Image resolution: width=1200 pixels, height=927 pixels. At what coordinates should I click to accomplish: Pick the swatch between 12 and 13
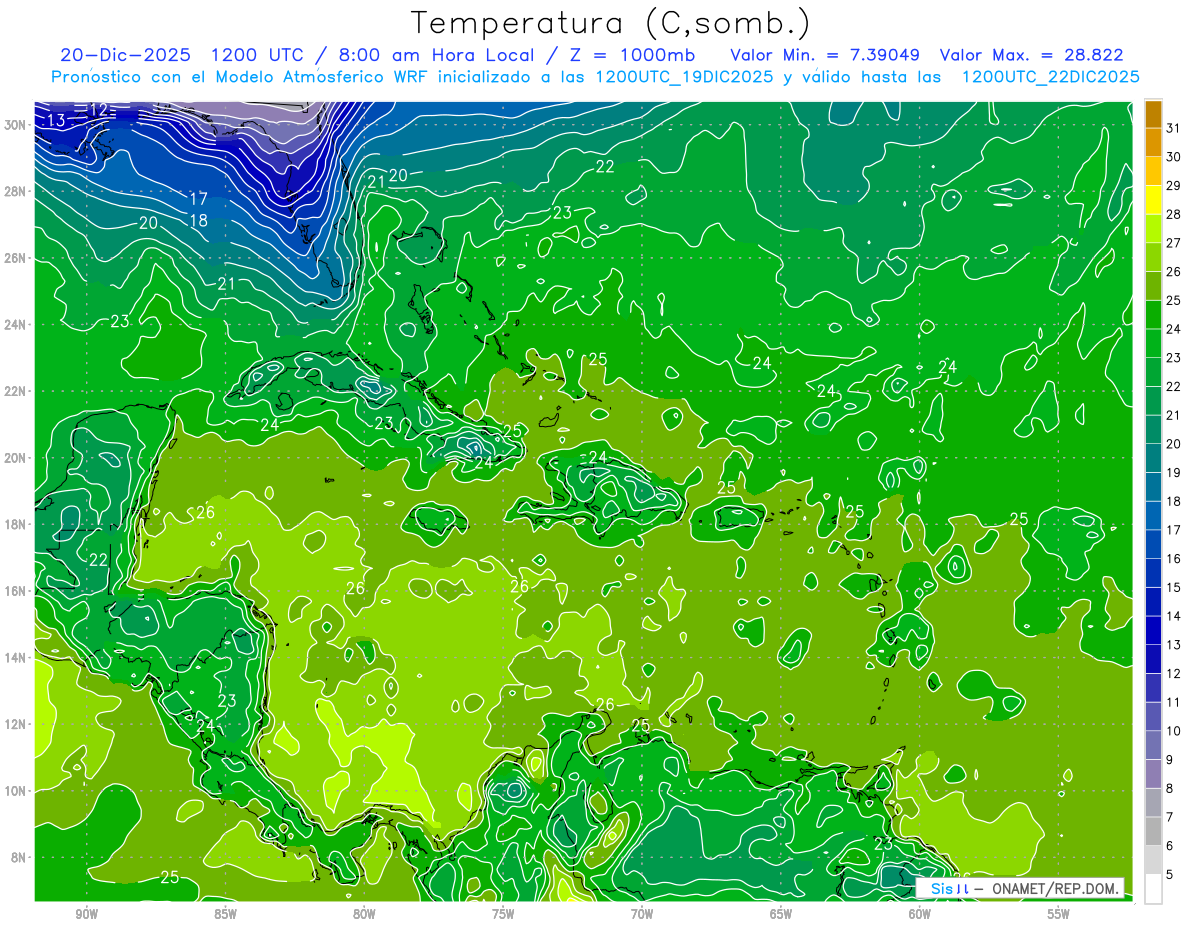point(1153,659)
